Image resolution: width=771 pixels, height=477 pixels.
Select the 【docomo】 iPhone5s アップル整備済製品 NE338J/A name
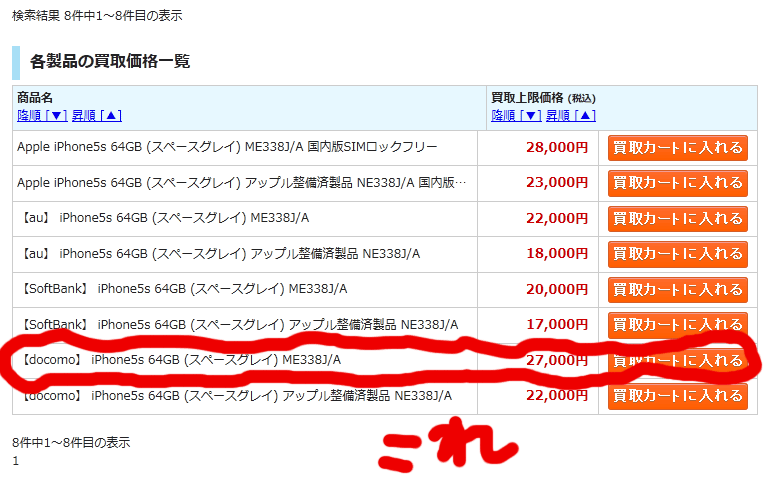(x=237, y=395)
